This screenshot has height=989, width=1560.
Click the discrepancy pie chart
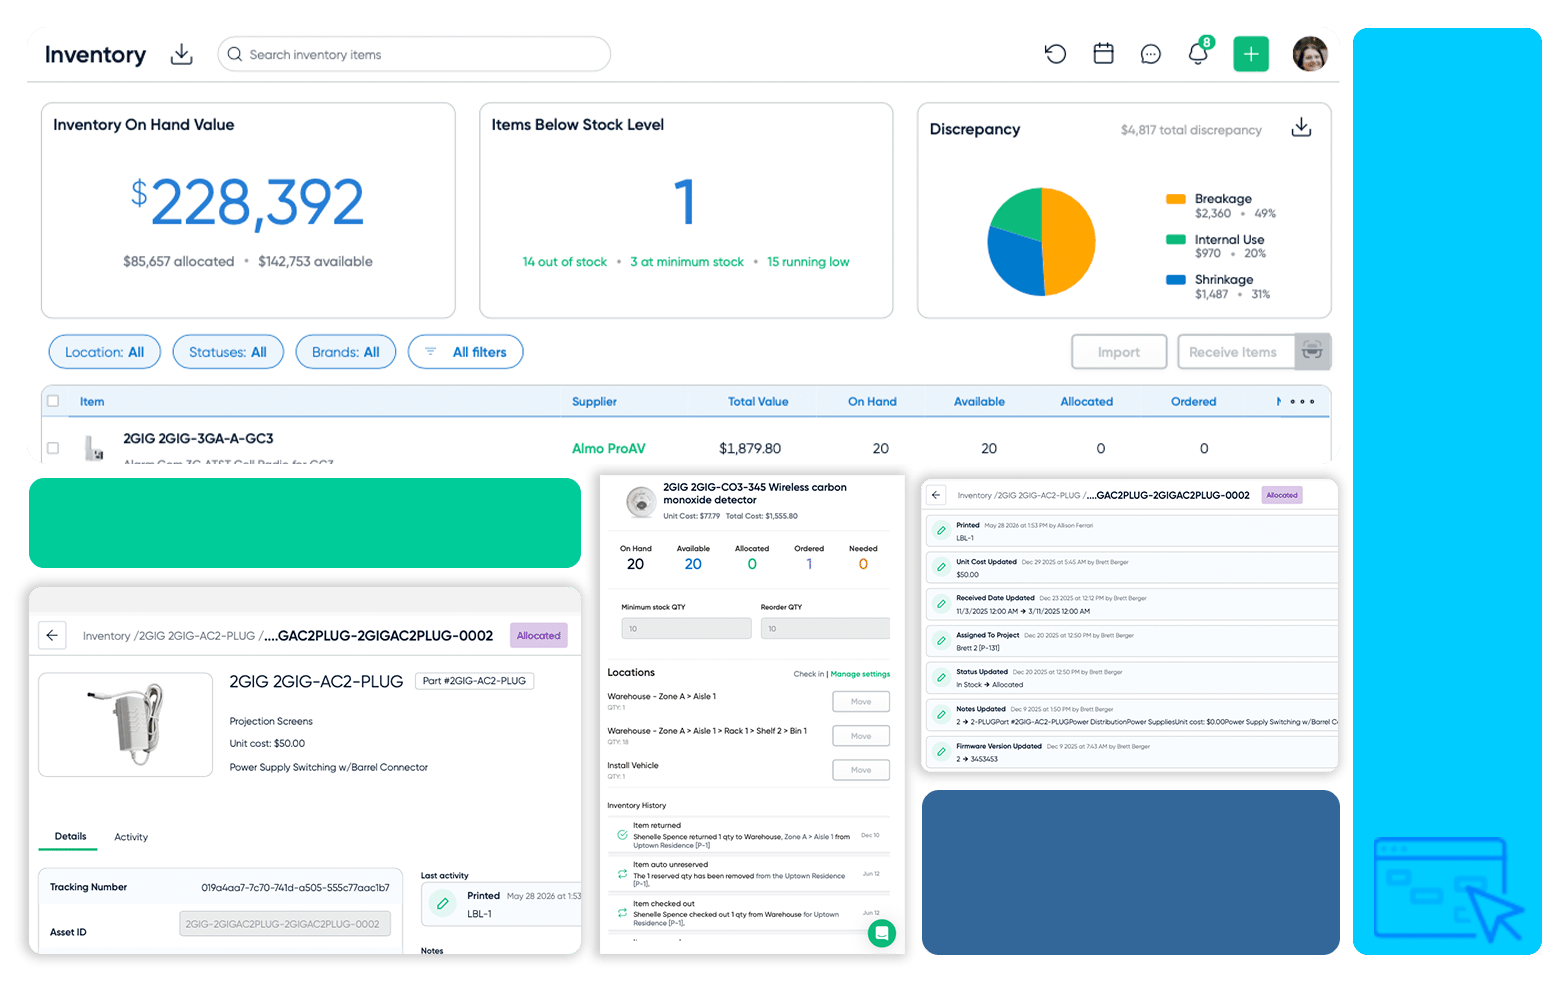coord(1041,242)
